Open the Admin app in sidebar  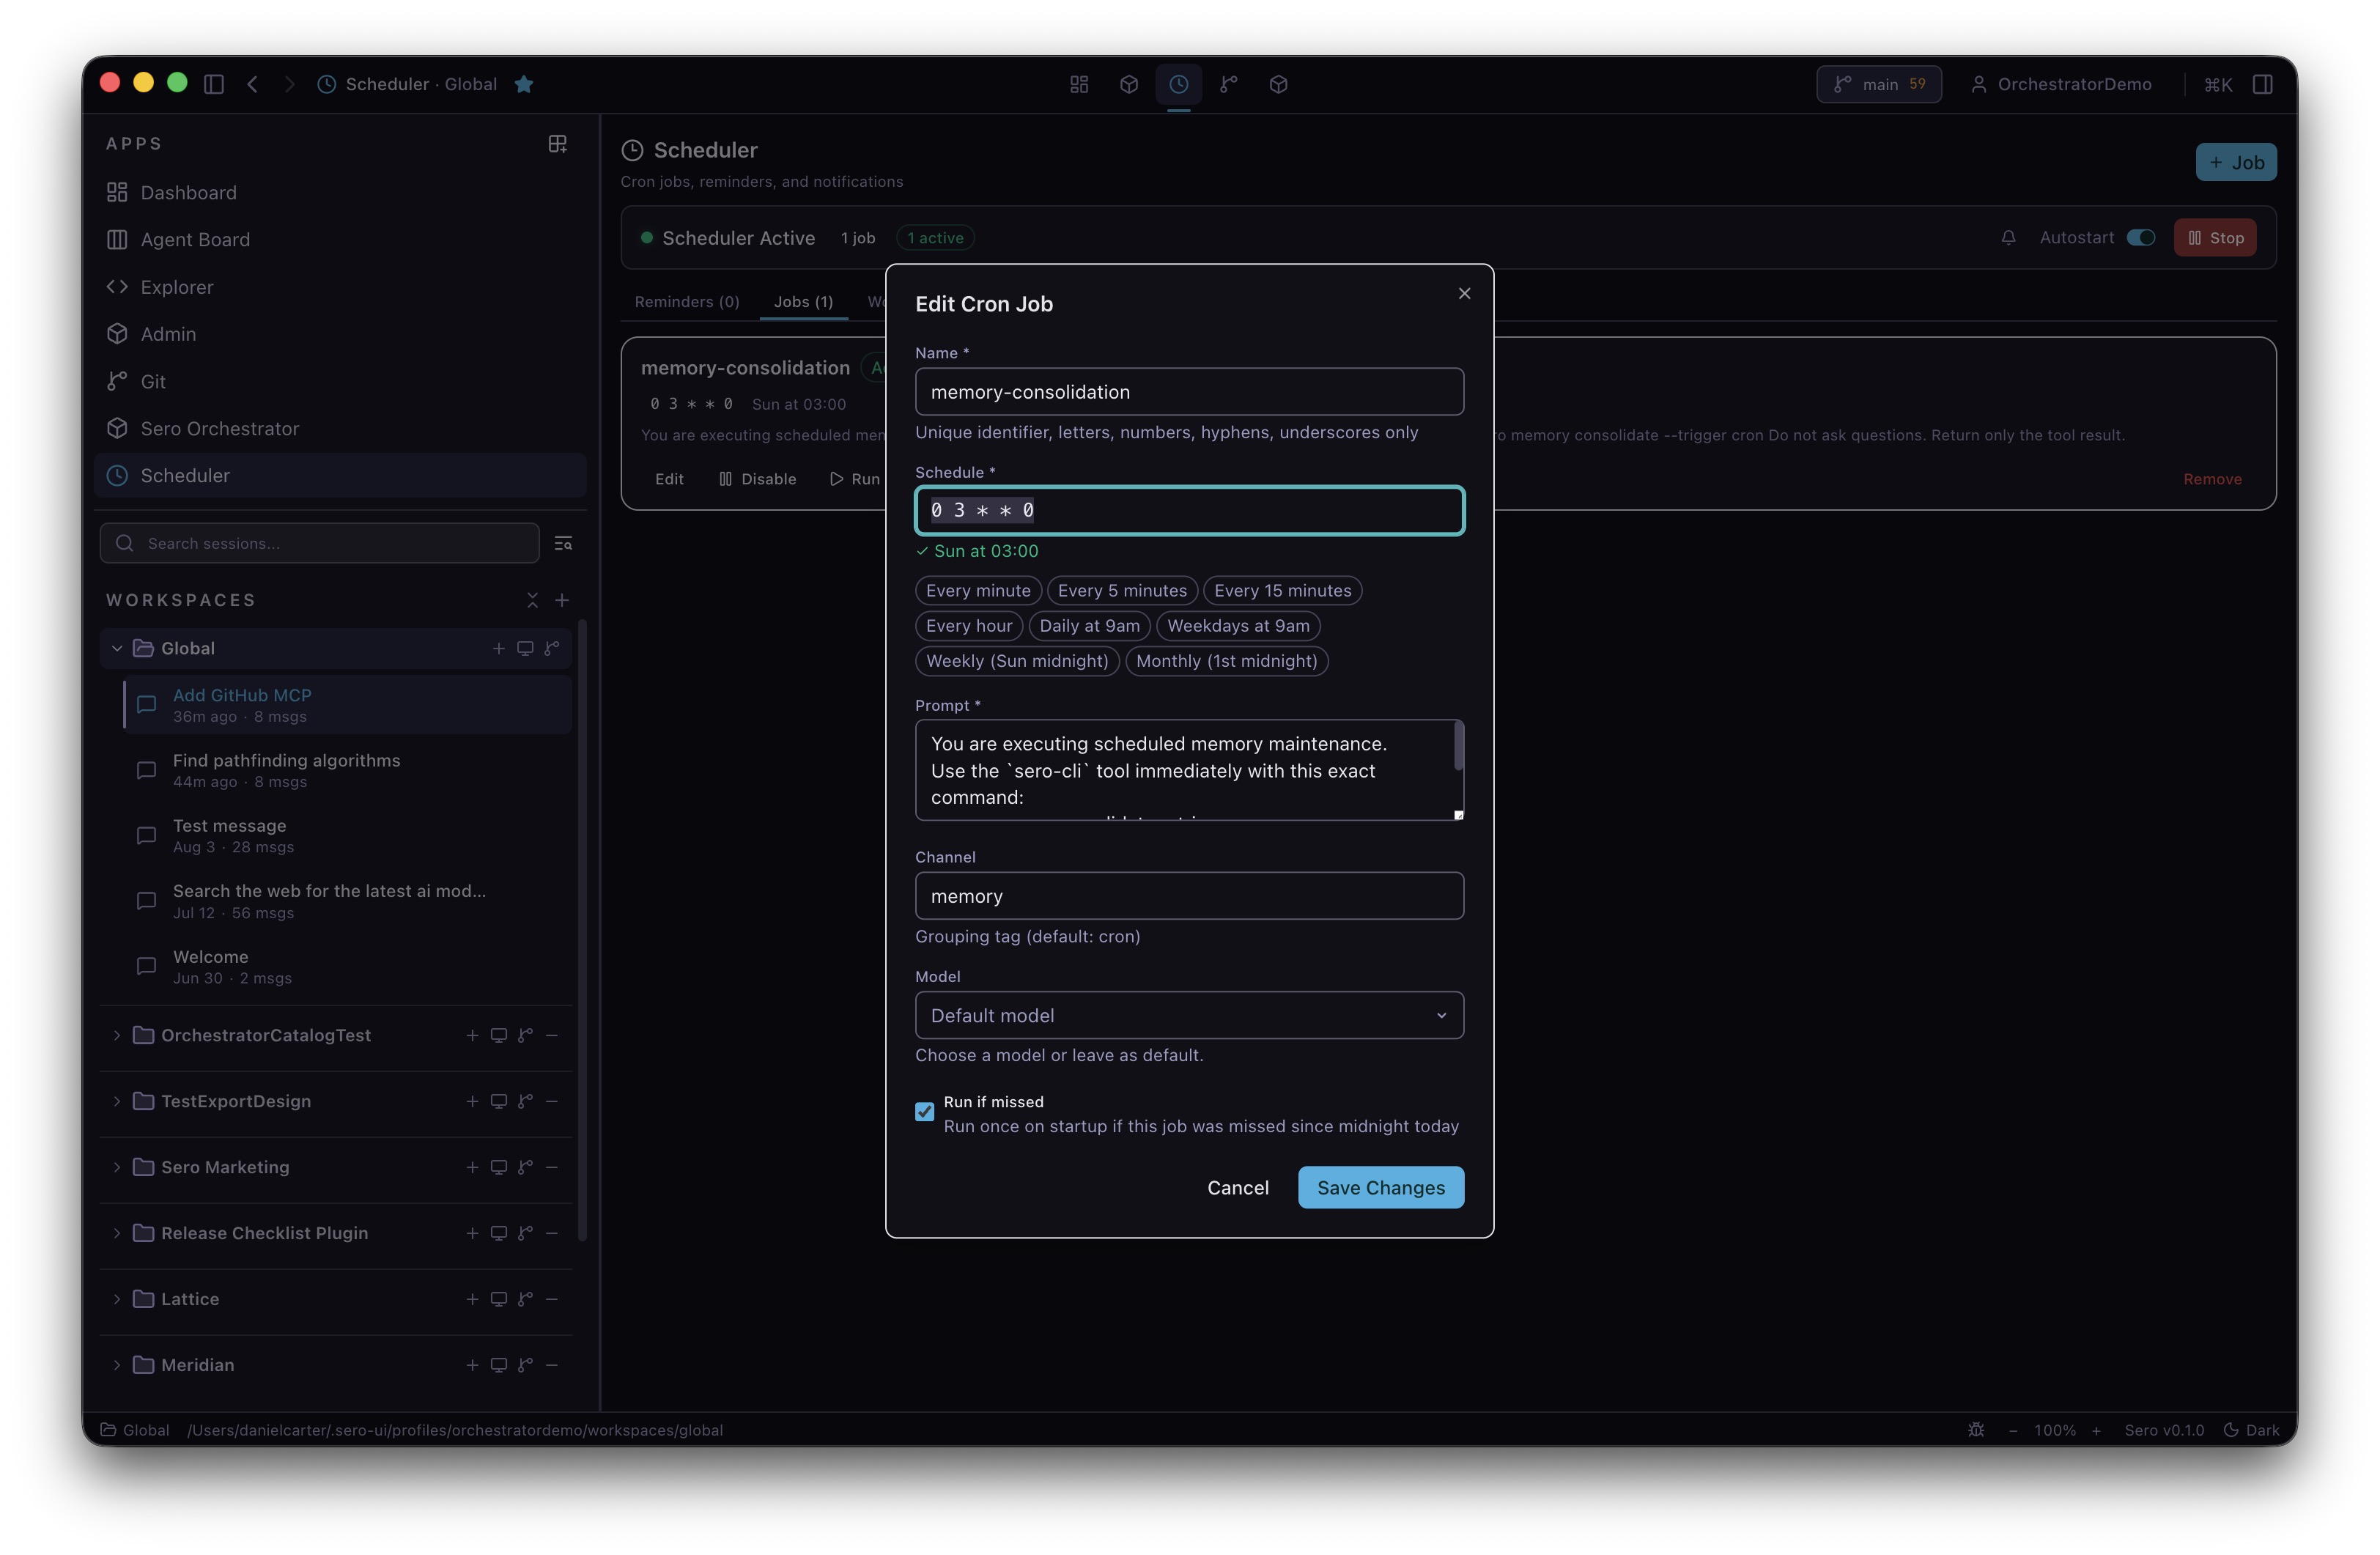[340, 334]
